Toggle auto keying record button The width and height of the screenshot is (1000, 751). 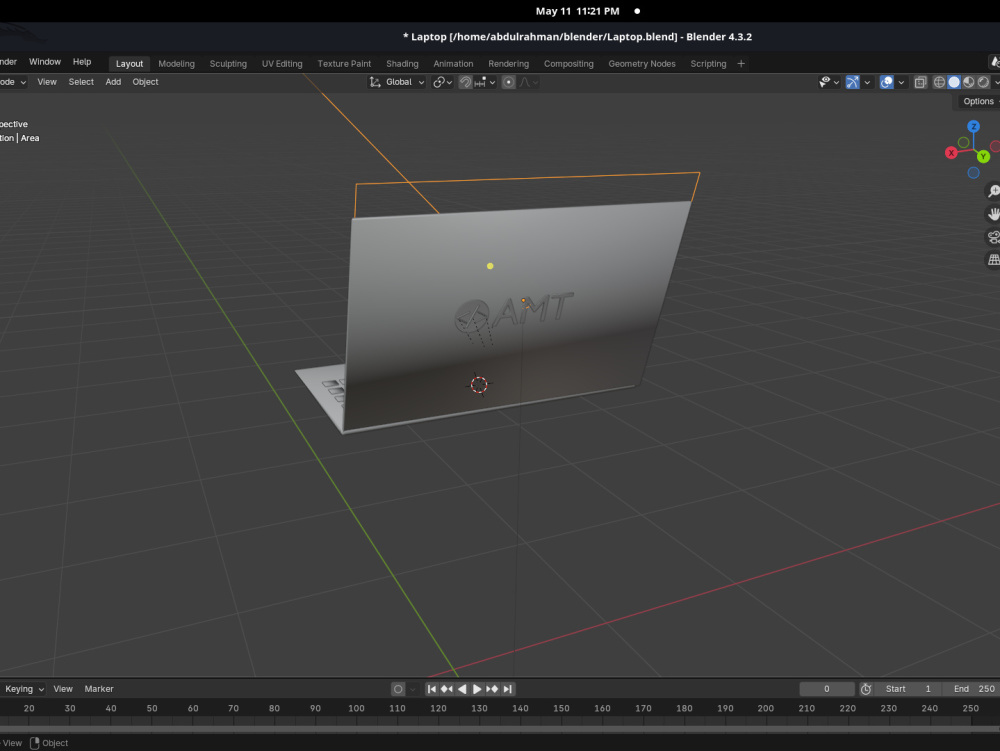[x=398, y=689]
